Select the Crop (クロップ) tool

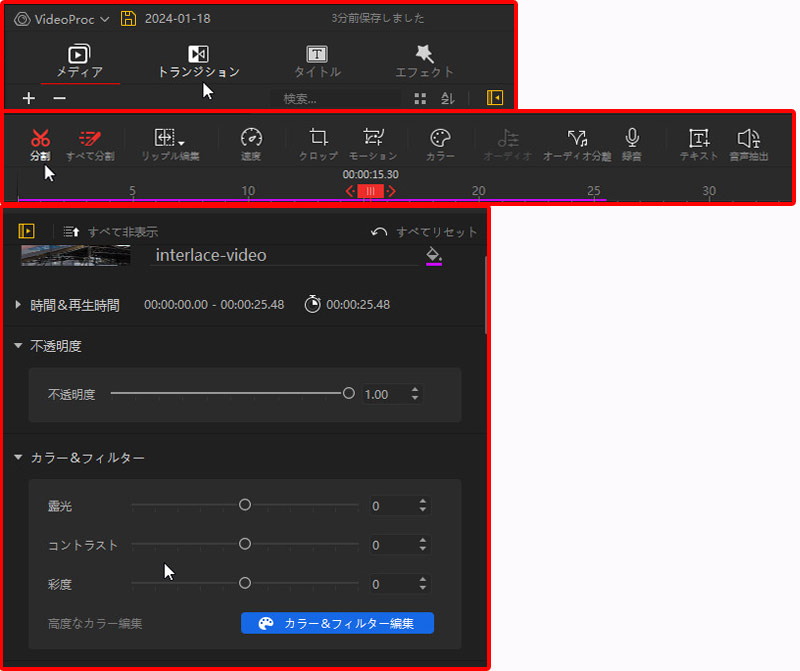click(x=318, y=139)
